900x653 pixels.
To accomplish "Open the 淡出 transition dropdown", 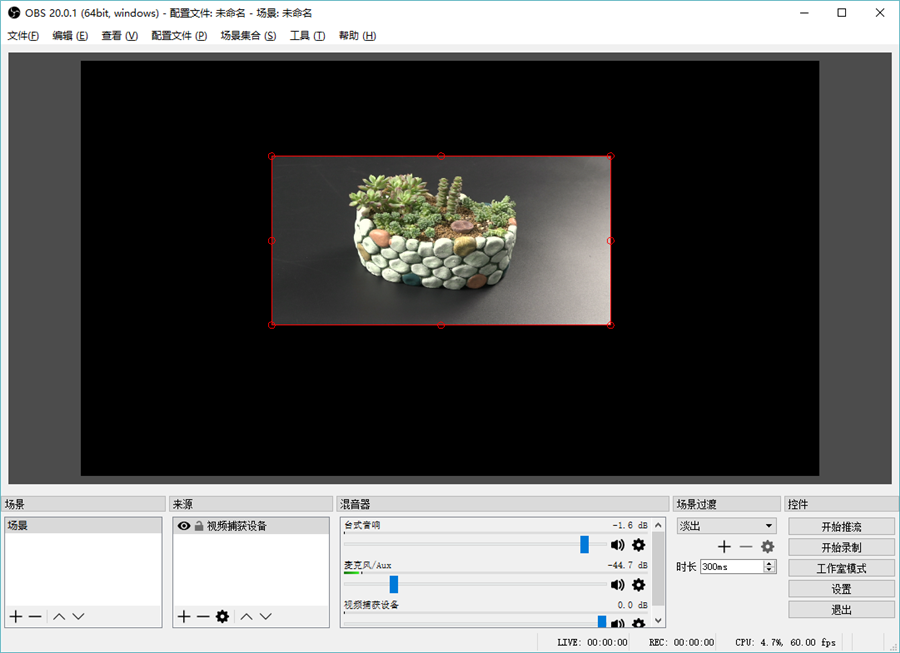I will pos(726,526).
